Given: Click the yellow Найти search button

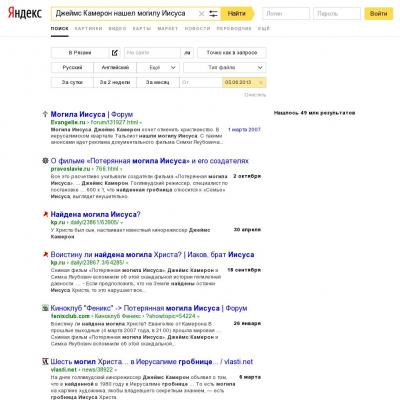Looking at the screenshot, I should pos(237,14).
